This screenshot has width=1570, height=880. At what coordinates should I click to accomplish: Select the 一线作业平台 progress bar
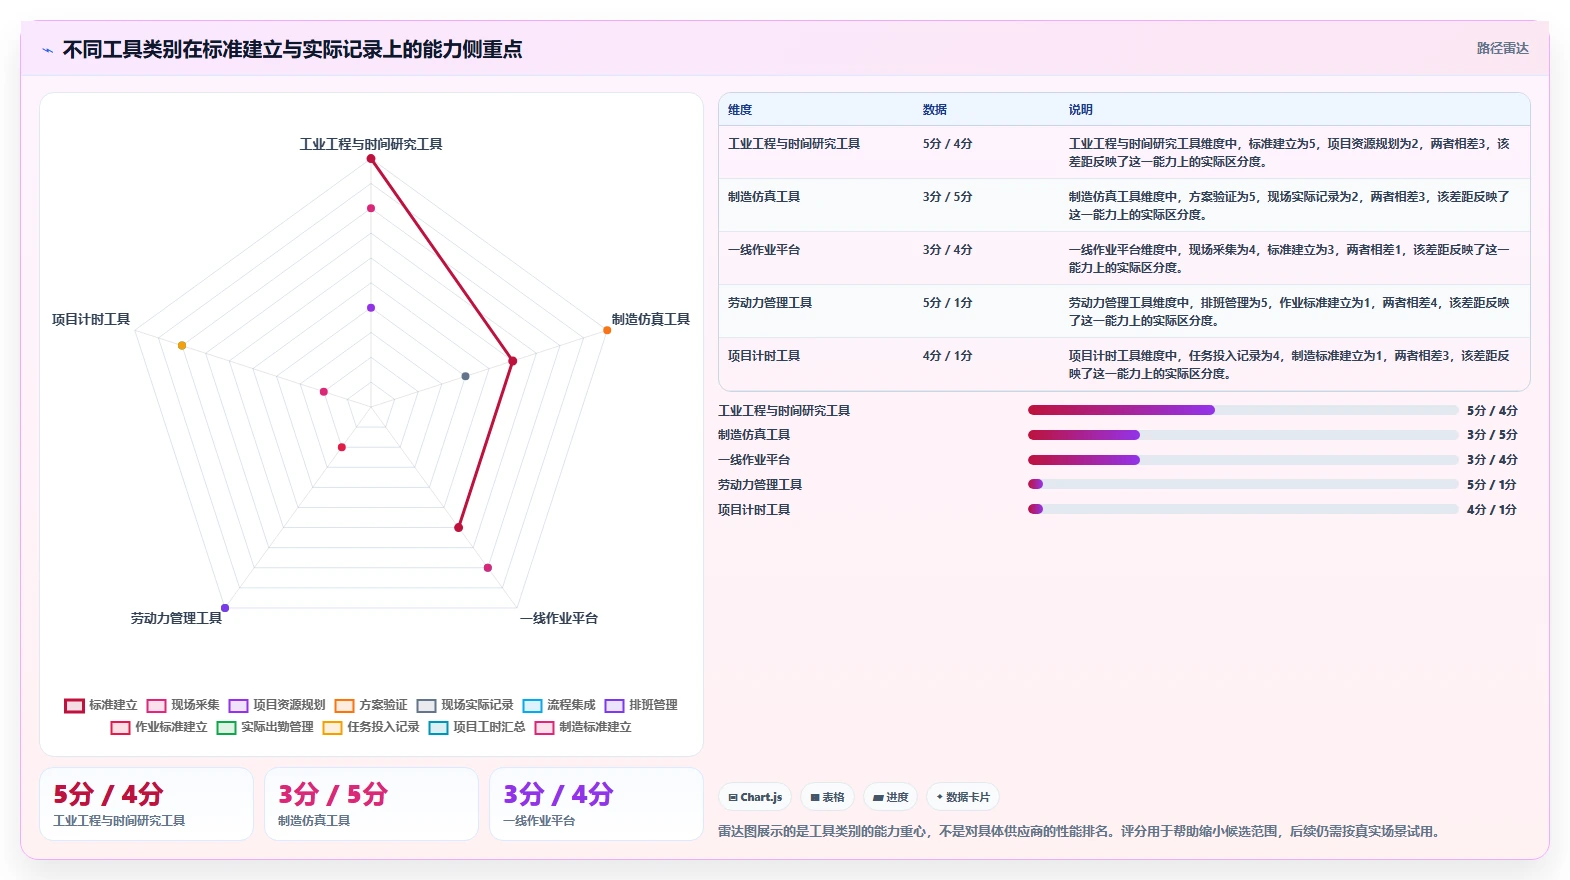pos(1243,460)
